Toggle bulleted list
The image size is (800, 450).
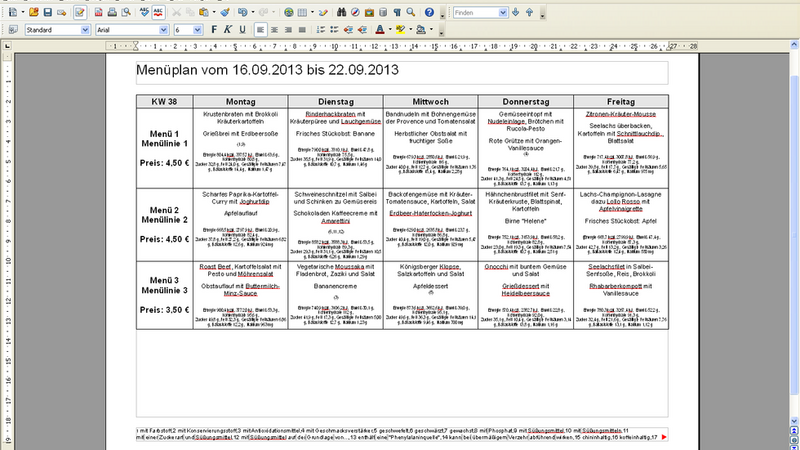[334, 30]
